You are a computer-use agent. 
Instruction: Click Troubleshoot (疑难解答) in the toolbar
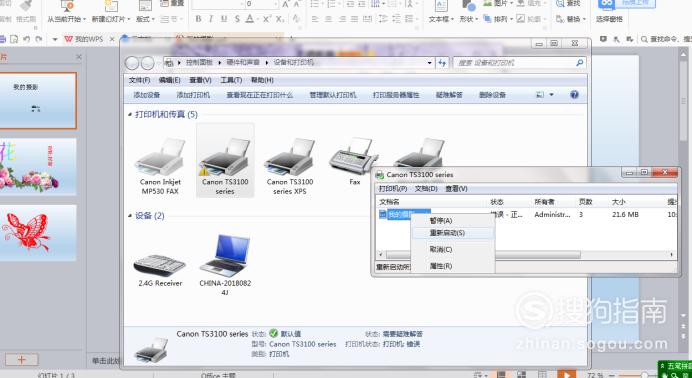tap(449, 95)
